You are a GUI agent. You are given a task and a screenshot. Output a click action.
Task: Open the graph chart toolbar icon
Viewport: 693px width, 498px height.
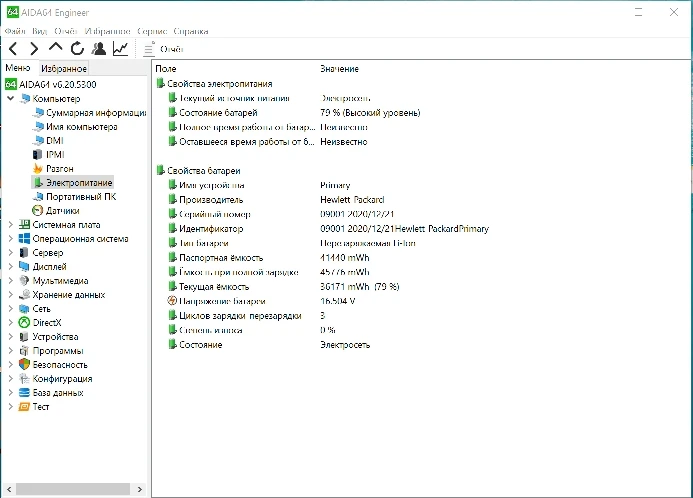(x=120, y=49)
